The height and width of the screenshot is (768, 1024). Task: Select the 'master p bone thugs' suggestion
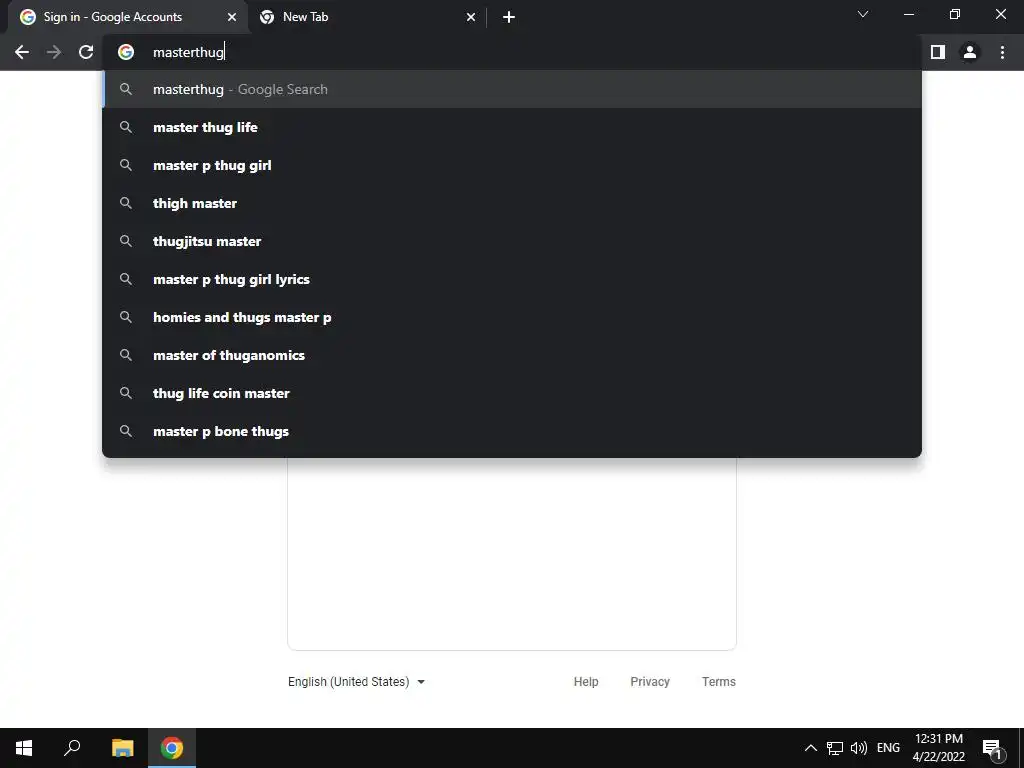pos(512,431)
